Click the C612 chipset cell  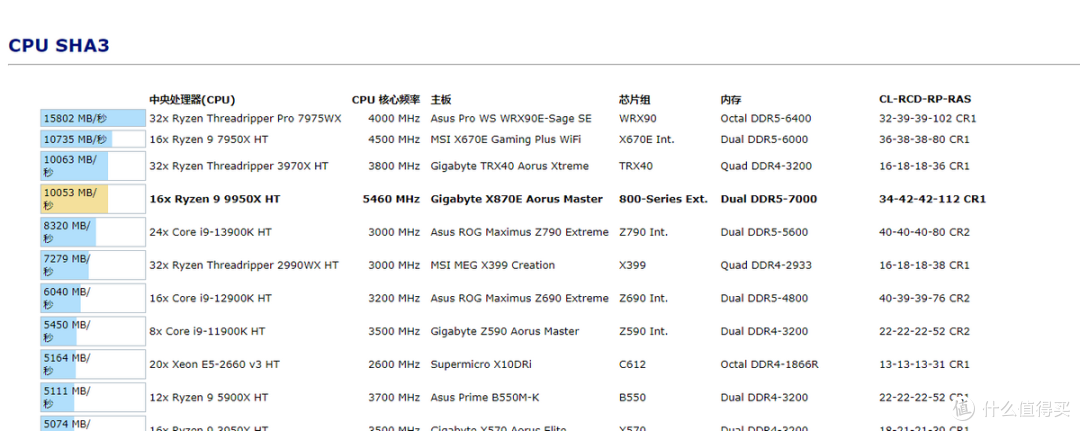(x=631, y=364)
